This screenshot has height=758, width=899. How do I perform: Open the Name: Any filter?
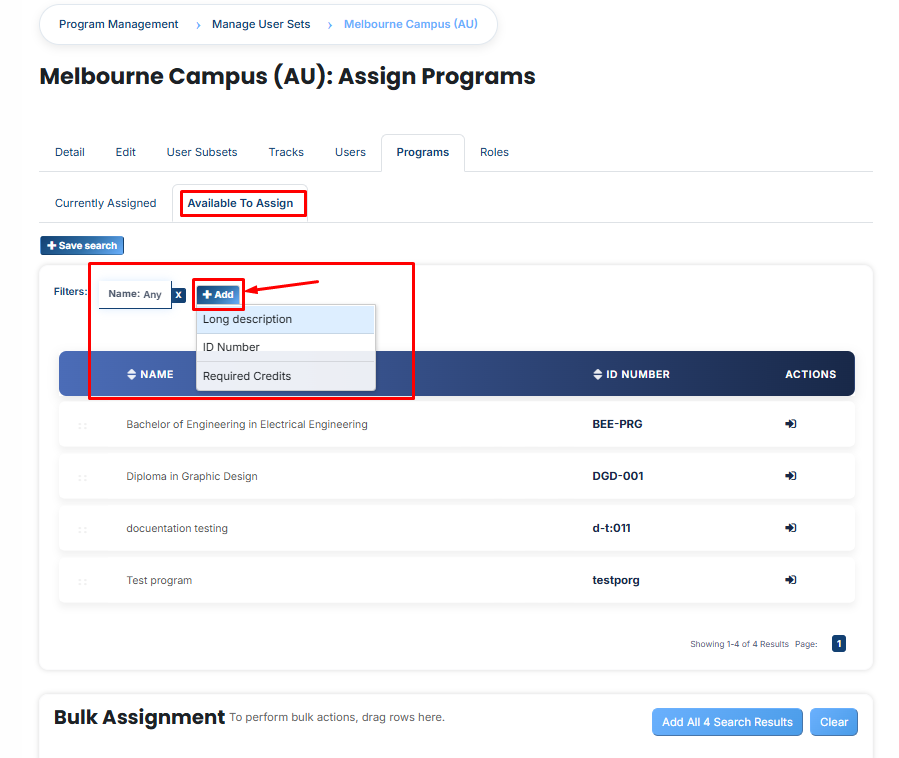(135, 294)
